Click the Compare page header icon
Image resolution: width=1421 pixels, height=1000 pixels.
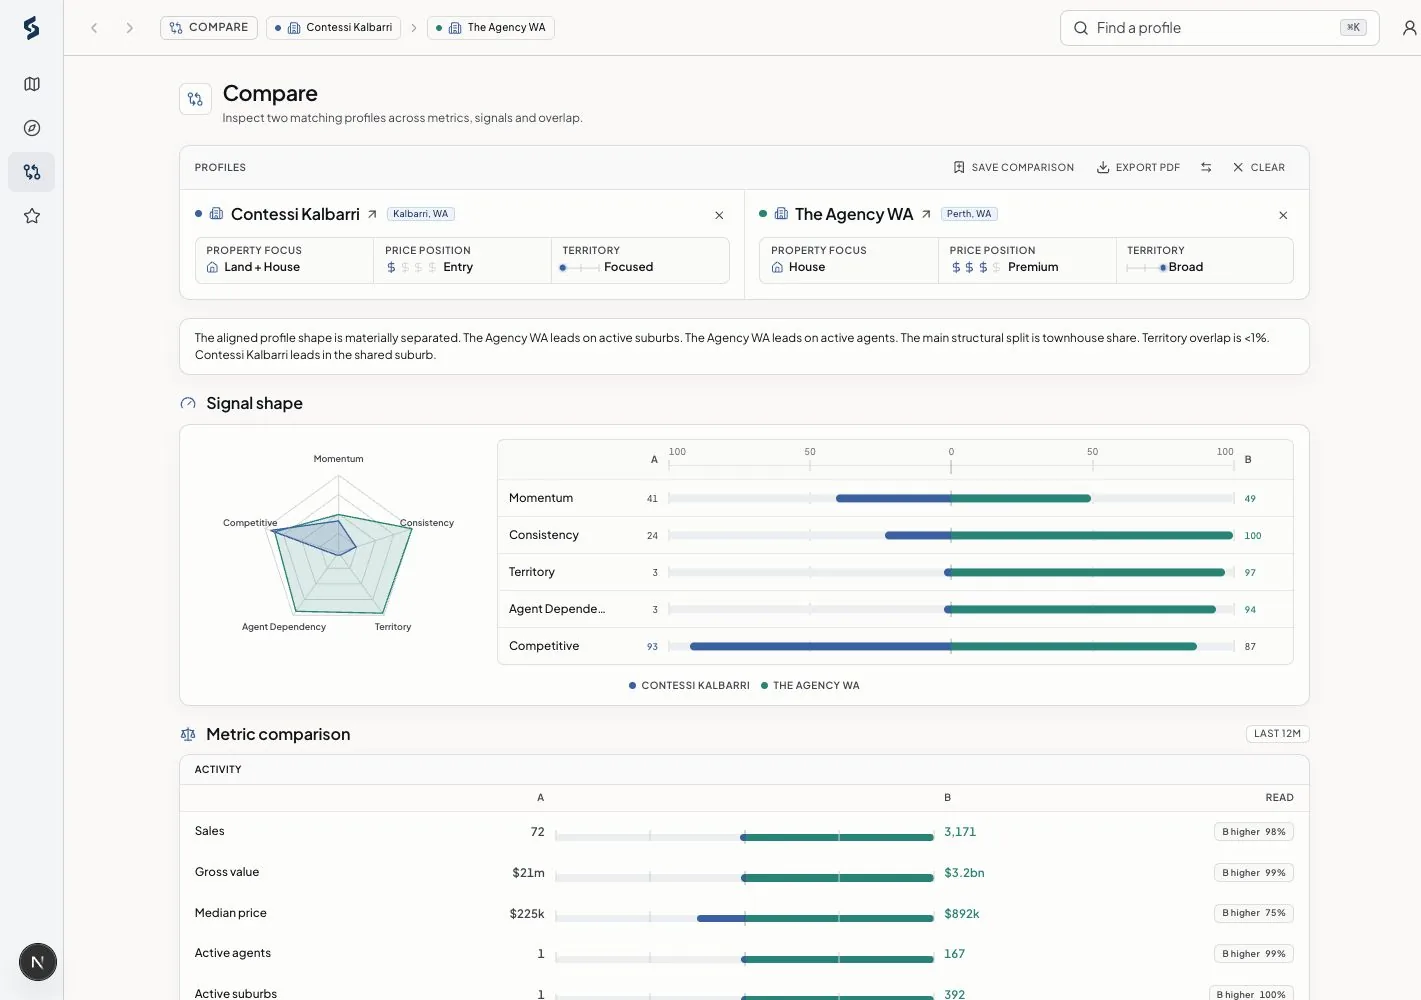pyautogui.click(x=195, y=99)
